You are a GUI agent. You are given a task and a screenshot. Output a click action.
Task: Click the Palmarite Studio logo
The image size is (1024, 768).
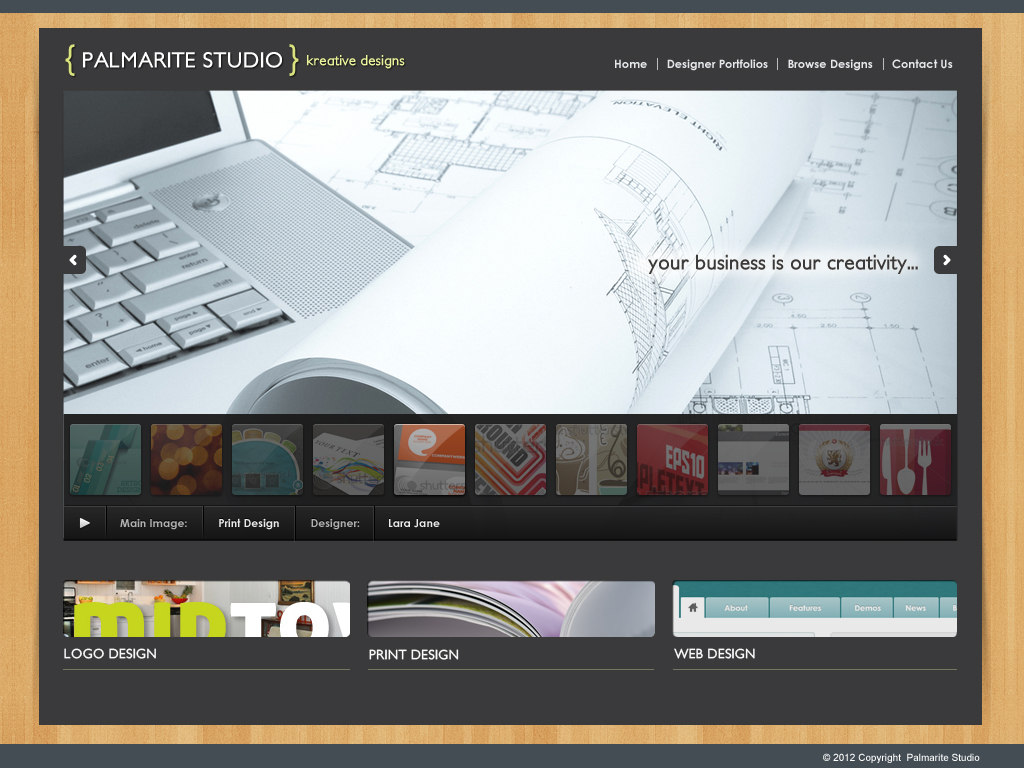pyautogui.click(x=182, y=60)
